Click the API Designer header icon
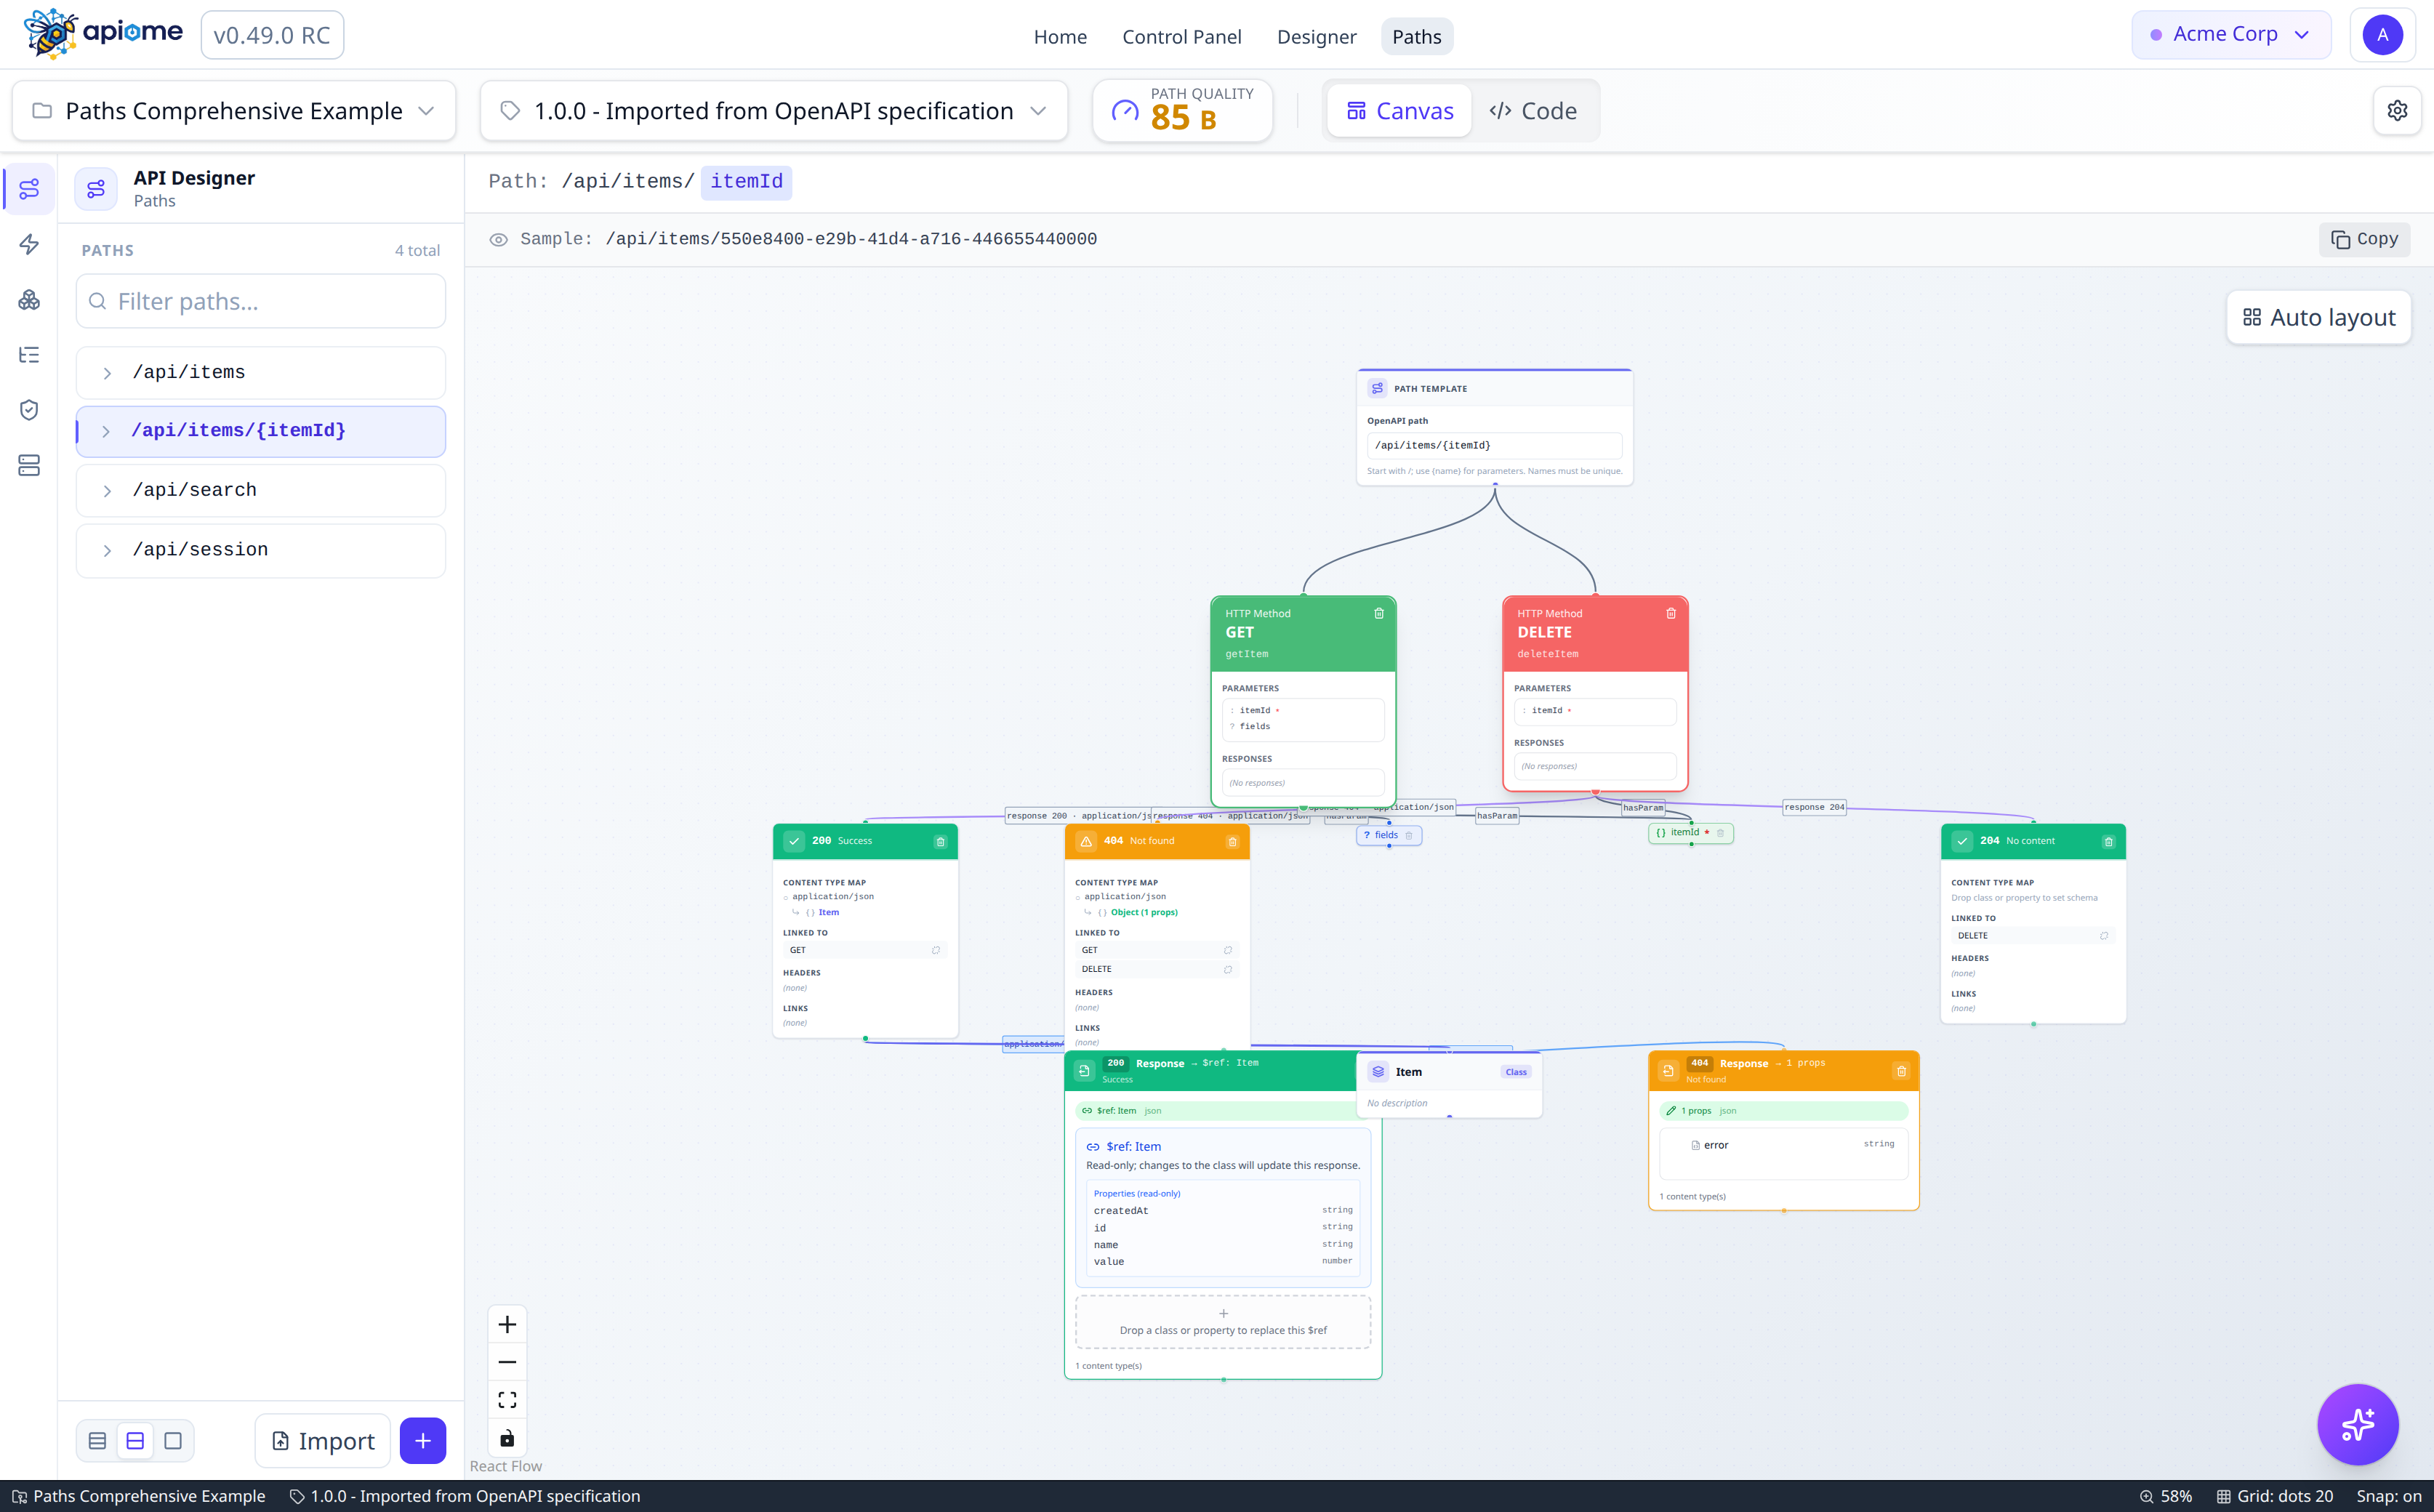2434x1512 pixels. 96,188
